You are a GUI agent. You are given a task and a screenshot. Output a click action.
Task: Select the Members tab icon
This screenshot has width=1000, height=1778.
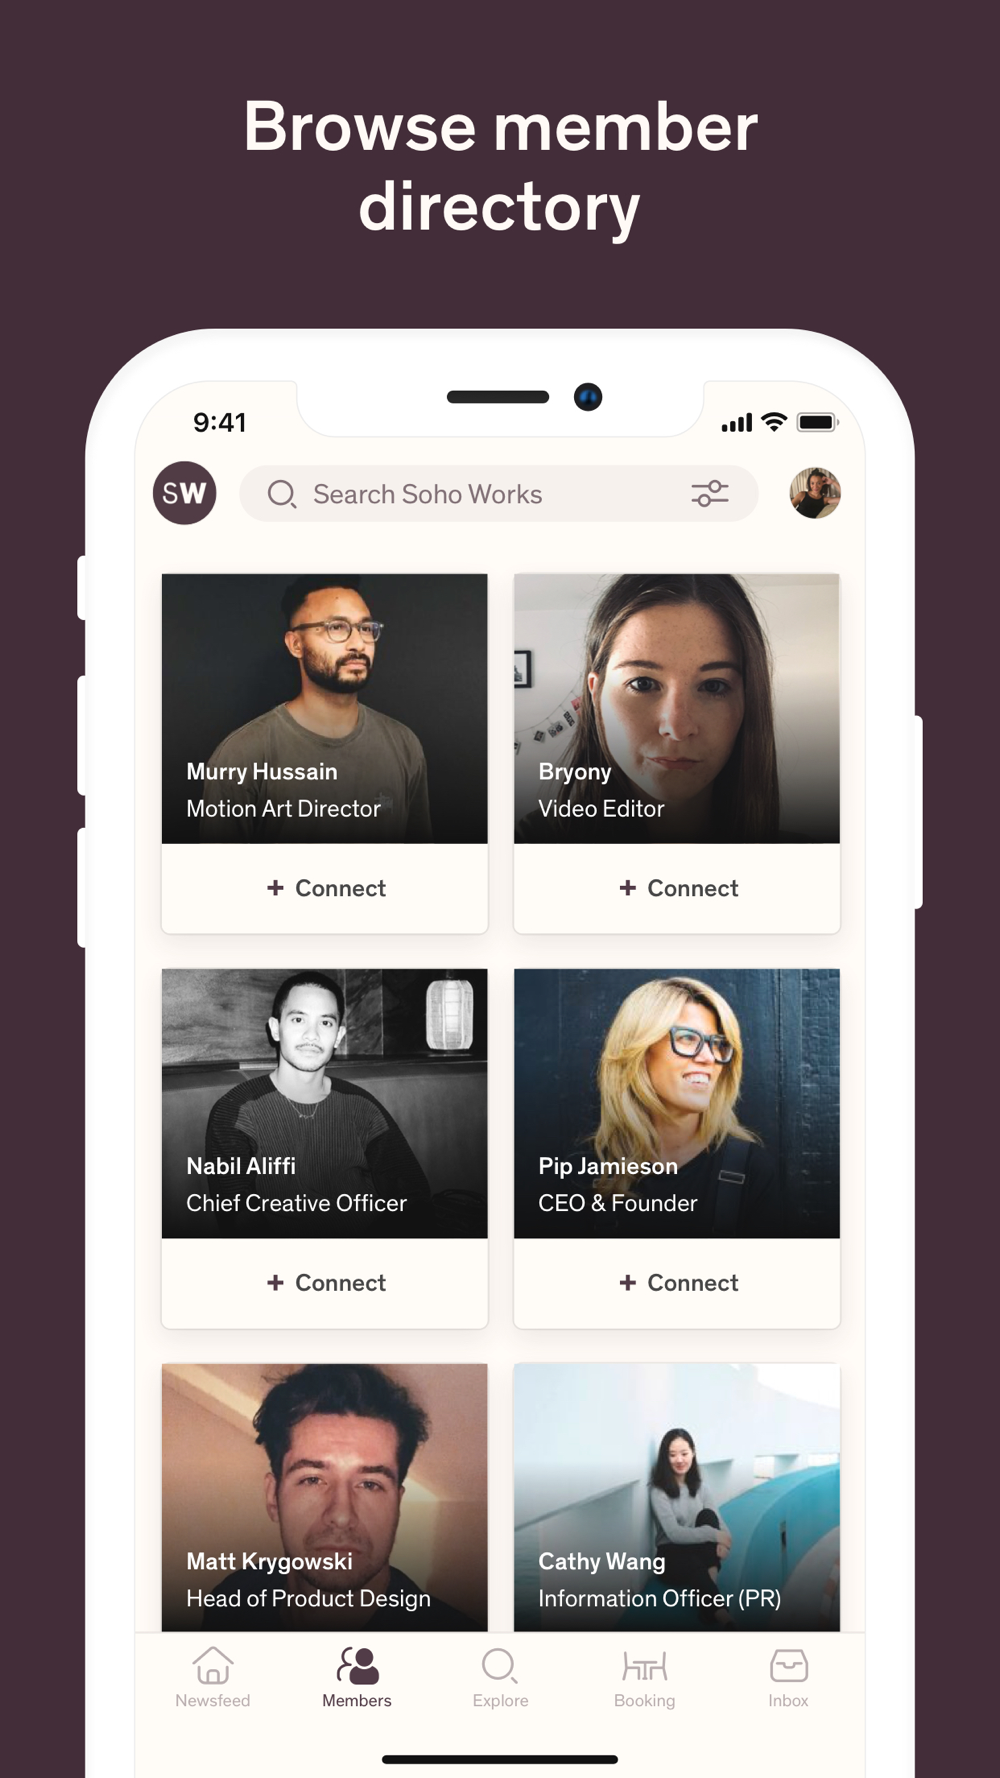click(x=357, y=1666)
